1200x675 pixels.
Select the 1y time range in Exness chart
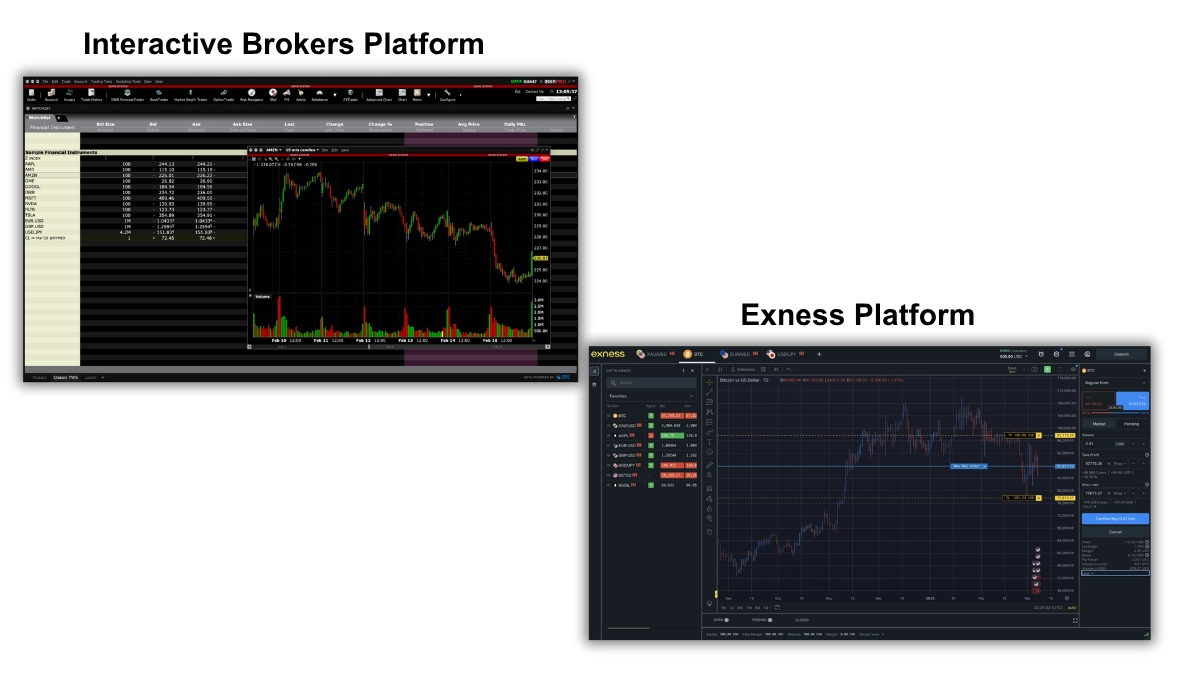click(731, 607)
